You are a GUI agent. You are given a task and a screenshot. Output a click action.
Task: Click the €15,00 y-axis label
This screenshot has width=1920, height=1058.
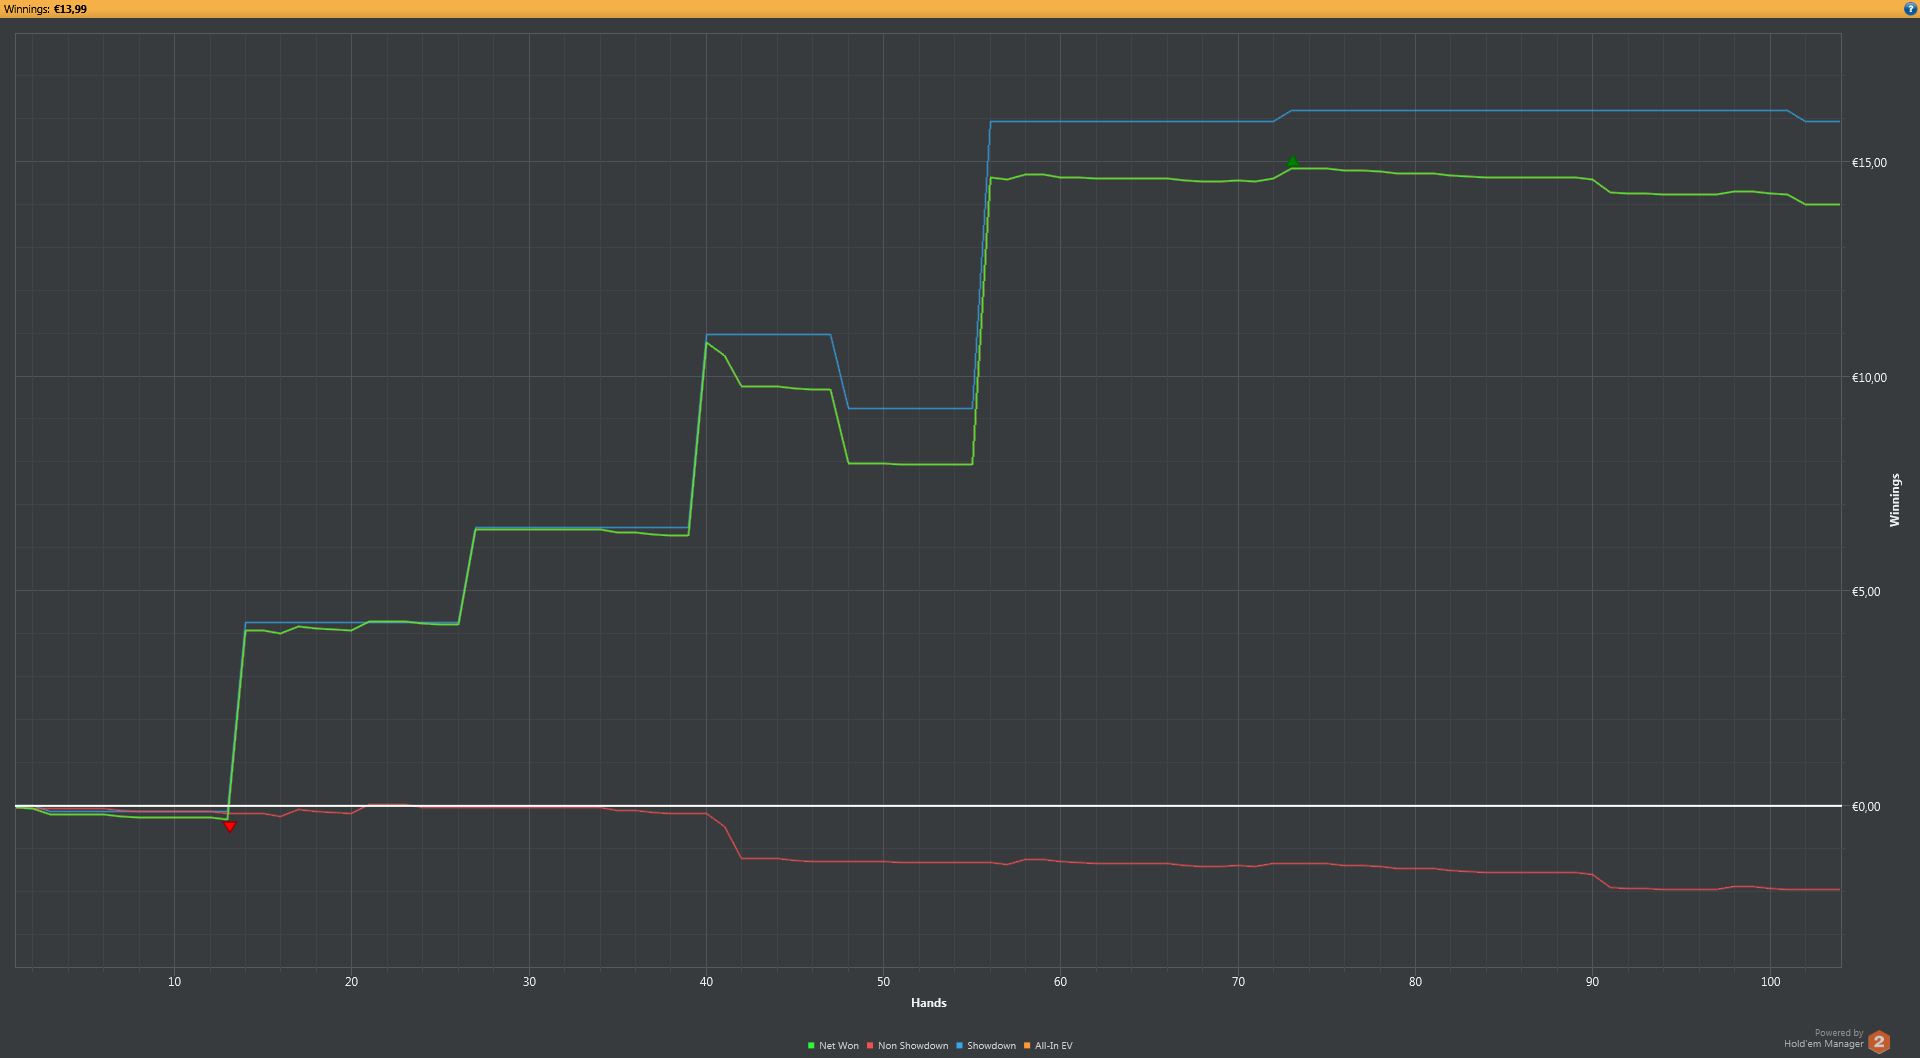[1869, 163]
